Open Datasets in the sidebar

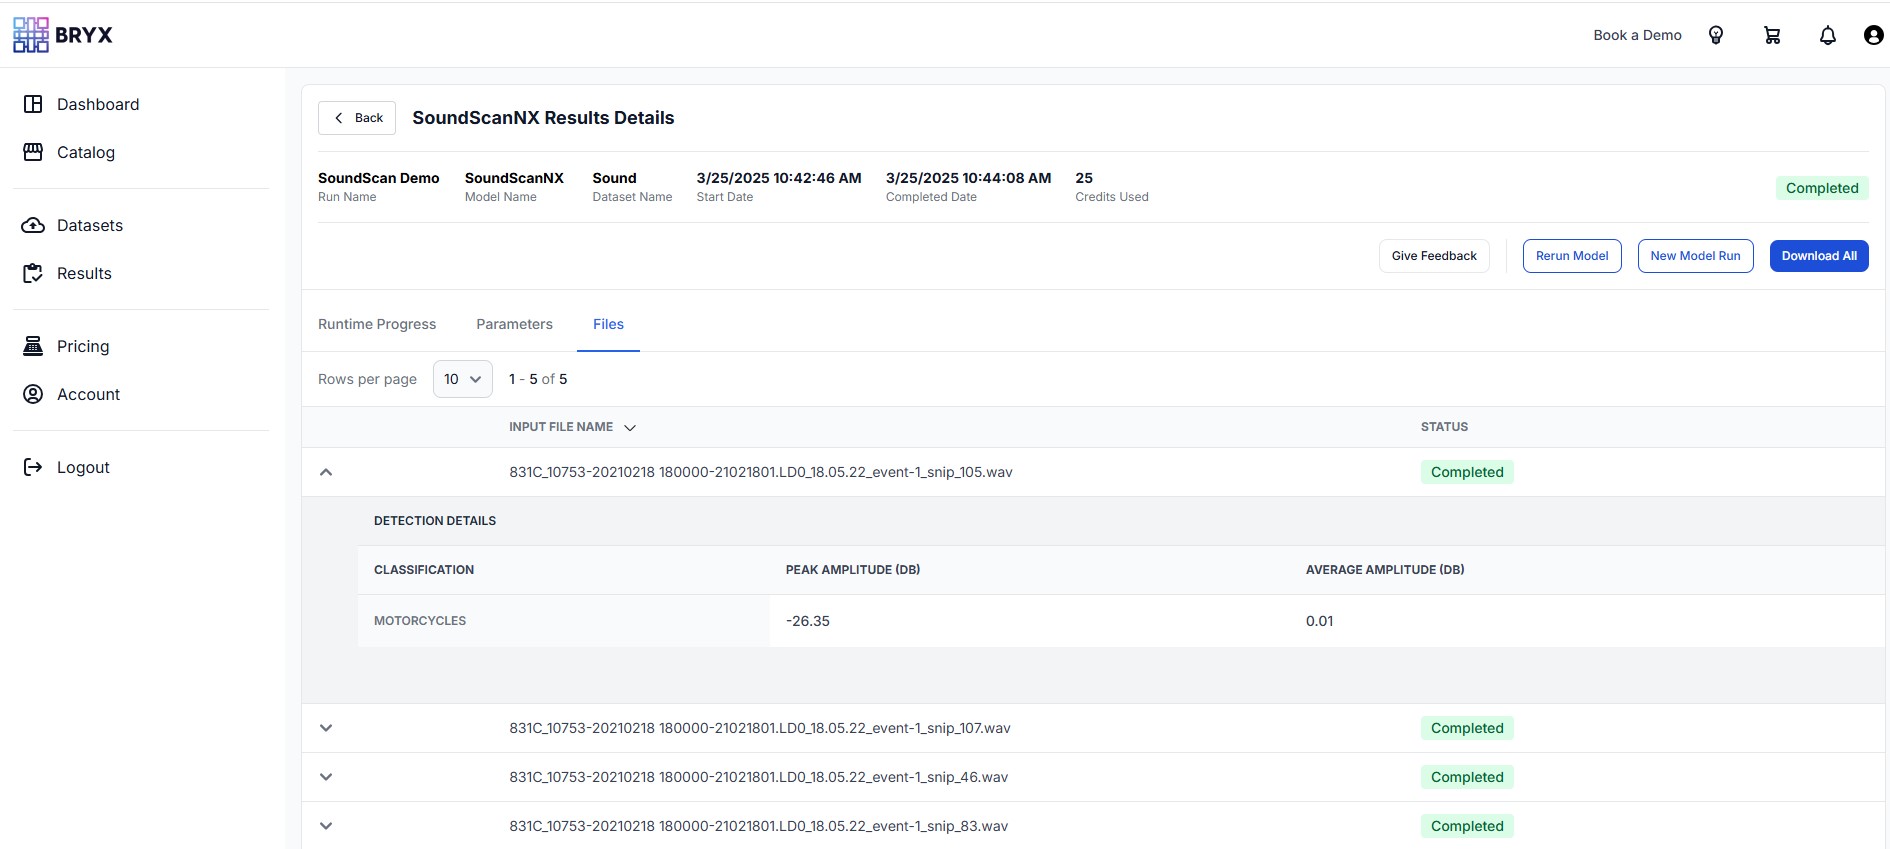[89, 225]
